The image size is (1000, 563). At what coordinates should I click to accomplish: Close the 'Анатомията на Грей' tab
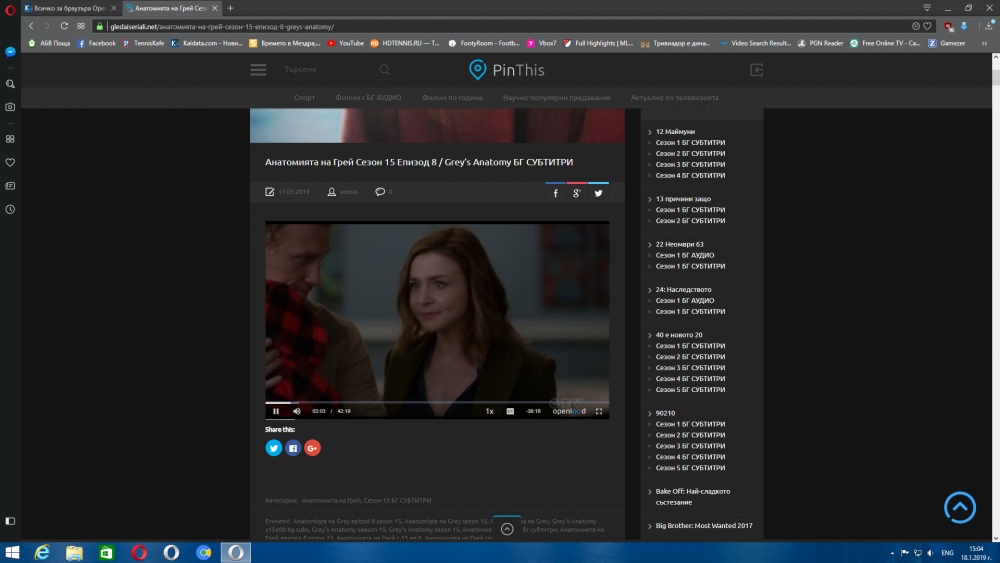tap(215, 8)
